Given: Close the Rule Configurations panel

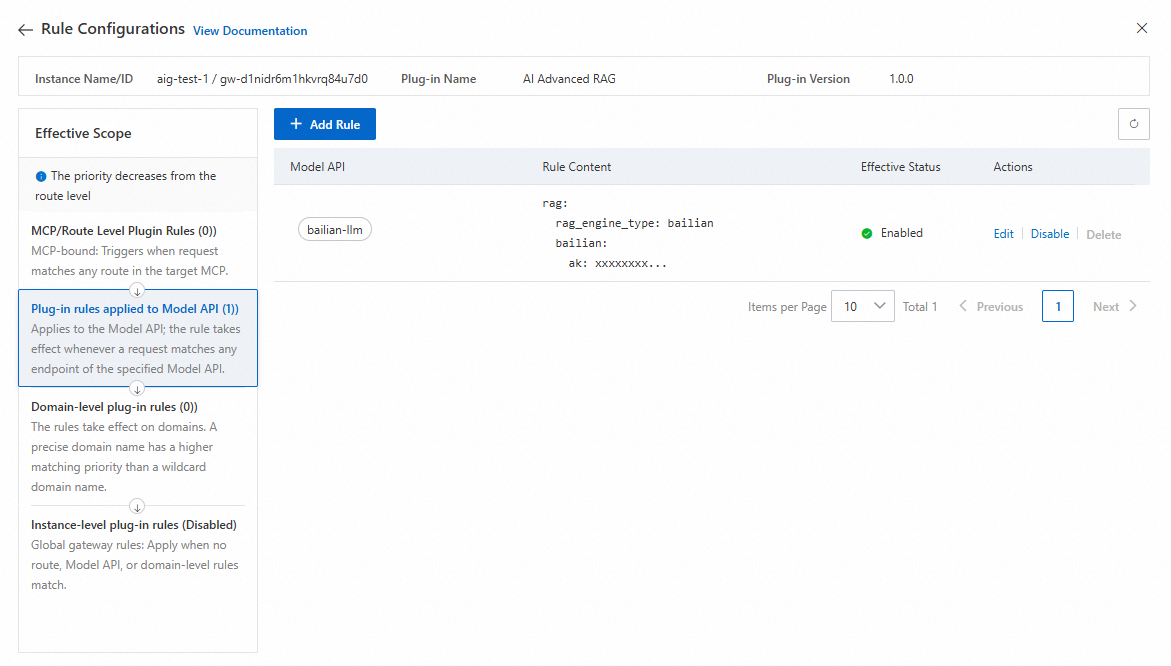Looking at the screenshot, I should tap(1142, 28).
